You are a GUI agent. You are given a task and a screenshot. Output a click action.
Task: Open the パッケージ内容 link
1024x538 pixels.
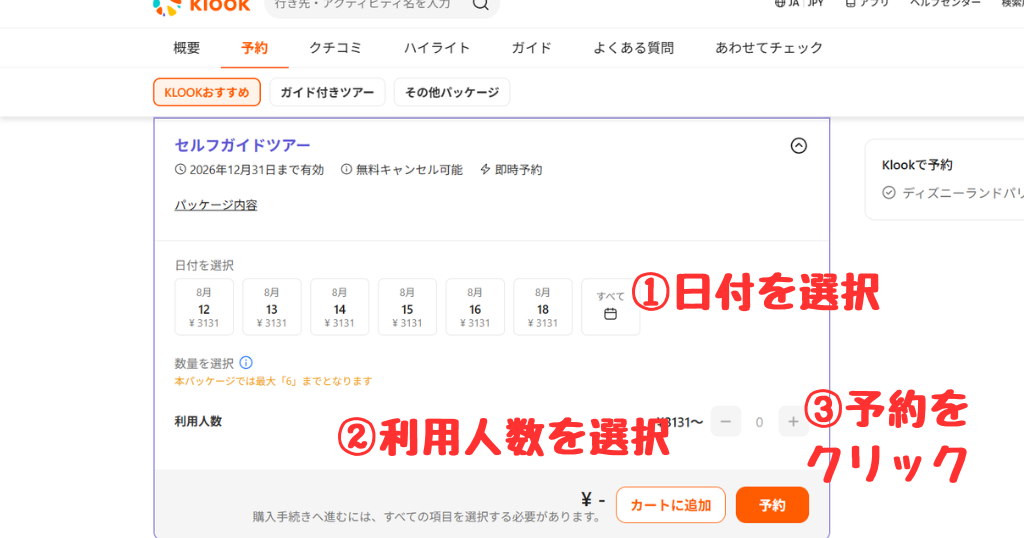tap(216, 205)
